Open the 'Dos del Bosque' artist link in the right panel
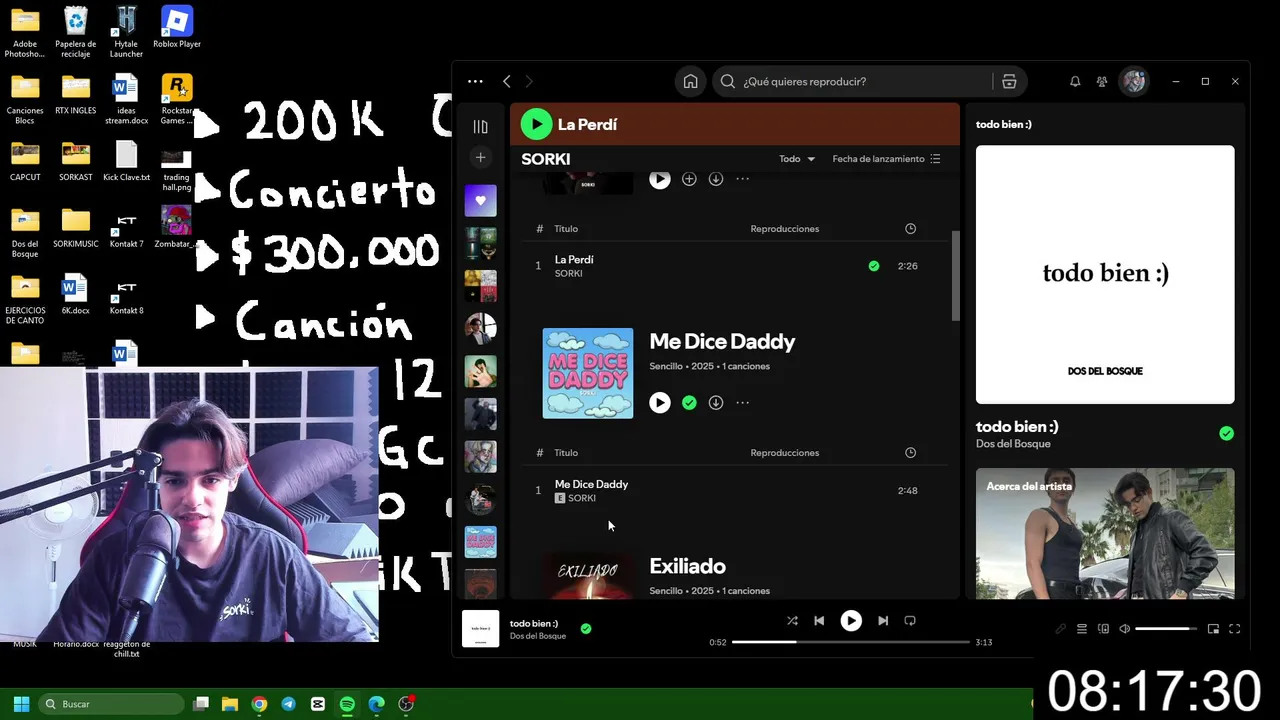The width and height of the screenshot is (1280, 720). (x=1013, y=444)
